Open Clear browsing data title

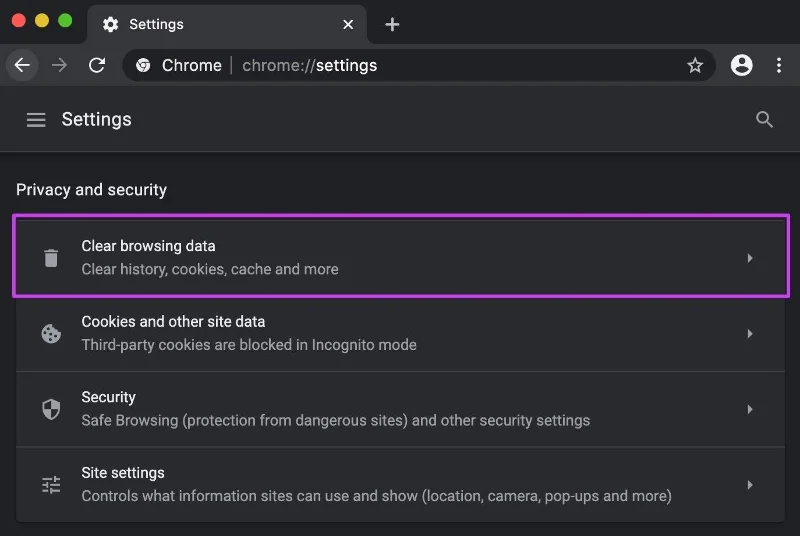point(148,246)
